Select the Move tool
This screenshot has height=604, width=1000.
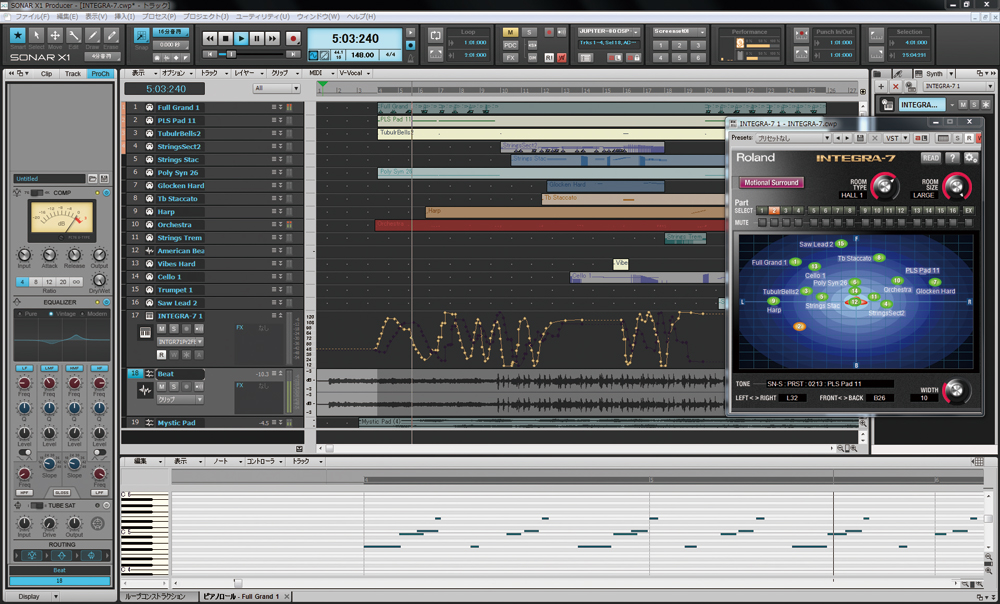(x=55, y=36)
